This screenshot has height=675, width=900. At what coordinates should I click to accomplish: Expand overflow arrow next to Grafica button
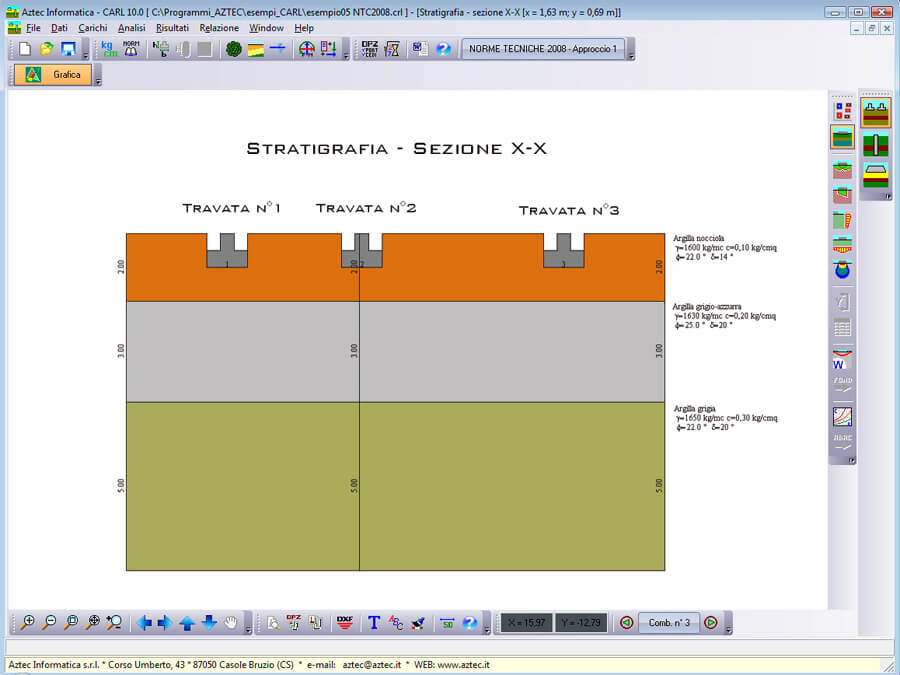pyautogui.click(x=98, y=80)
